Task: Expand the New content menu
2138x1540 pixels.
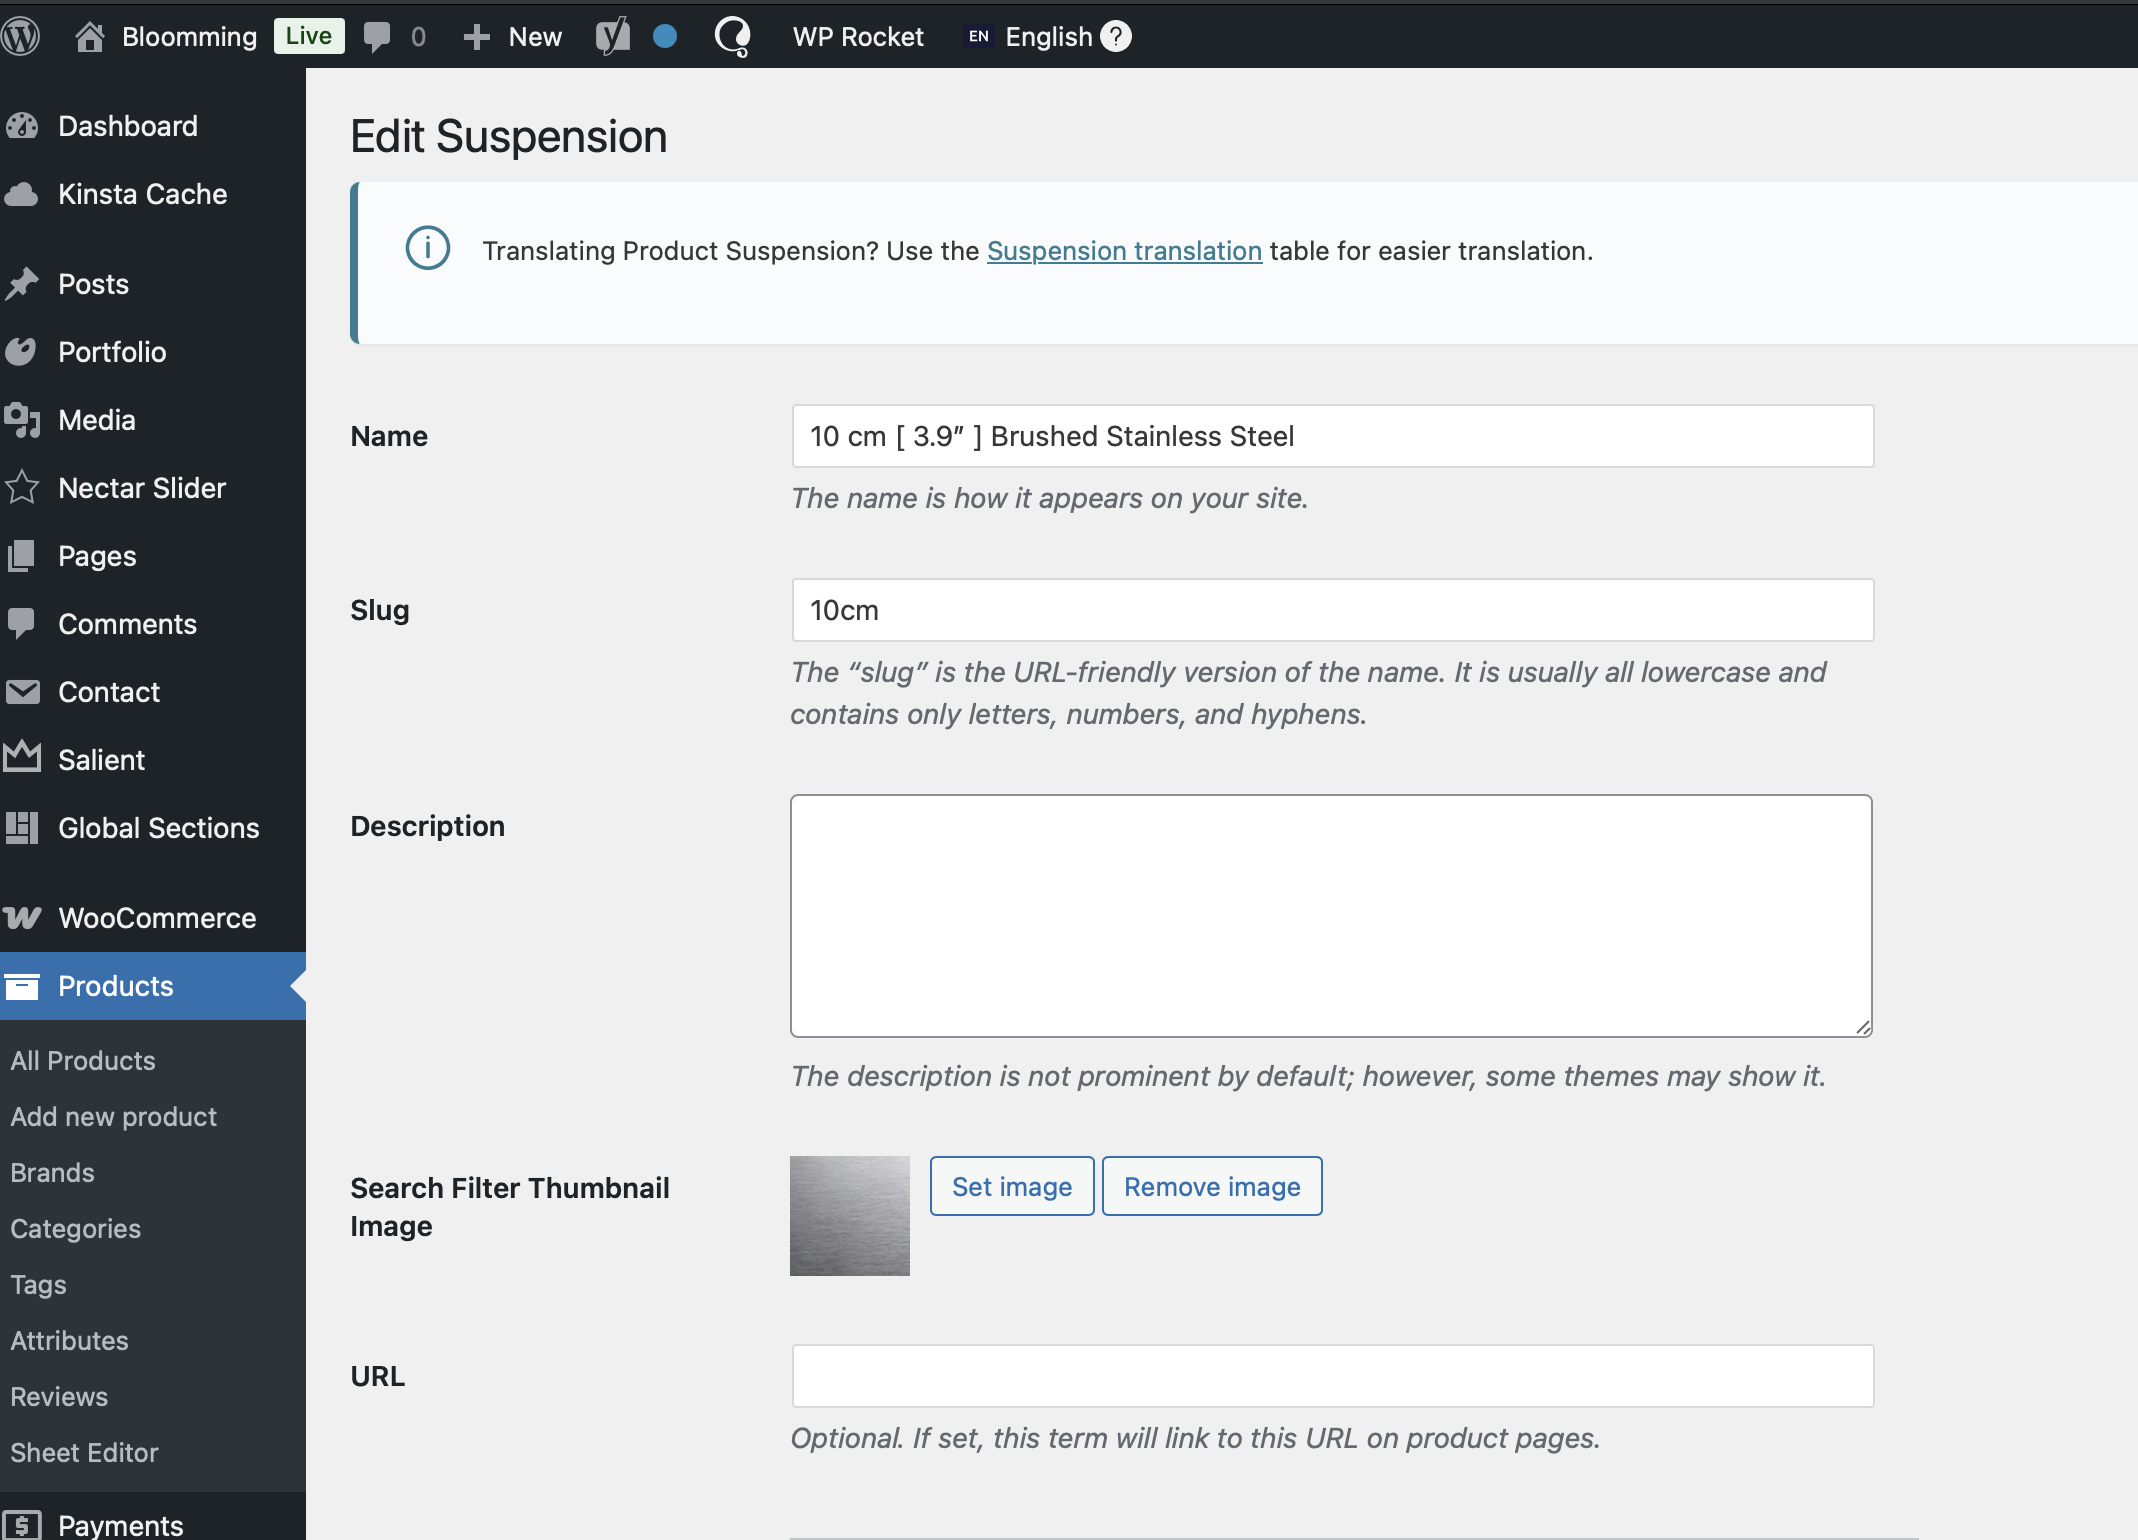Action: [x=513, y=37]
